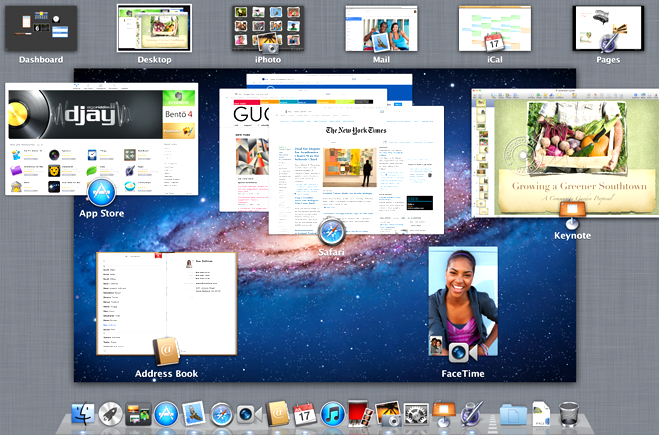
Task: Click the "FaceTime" window label
Action: pos(463,374)
